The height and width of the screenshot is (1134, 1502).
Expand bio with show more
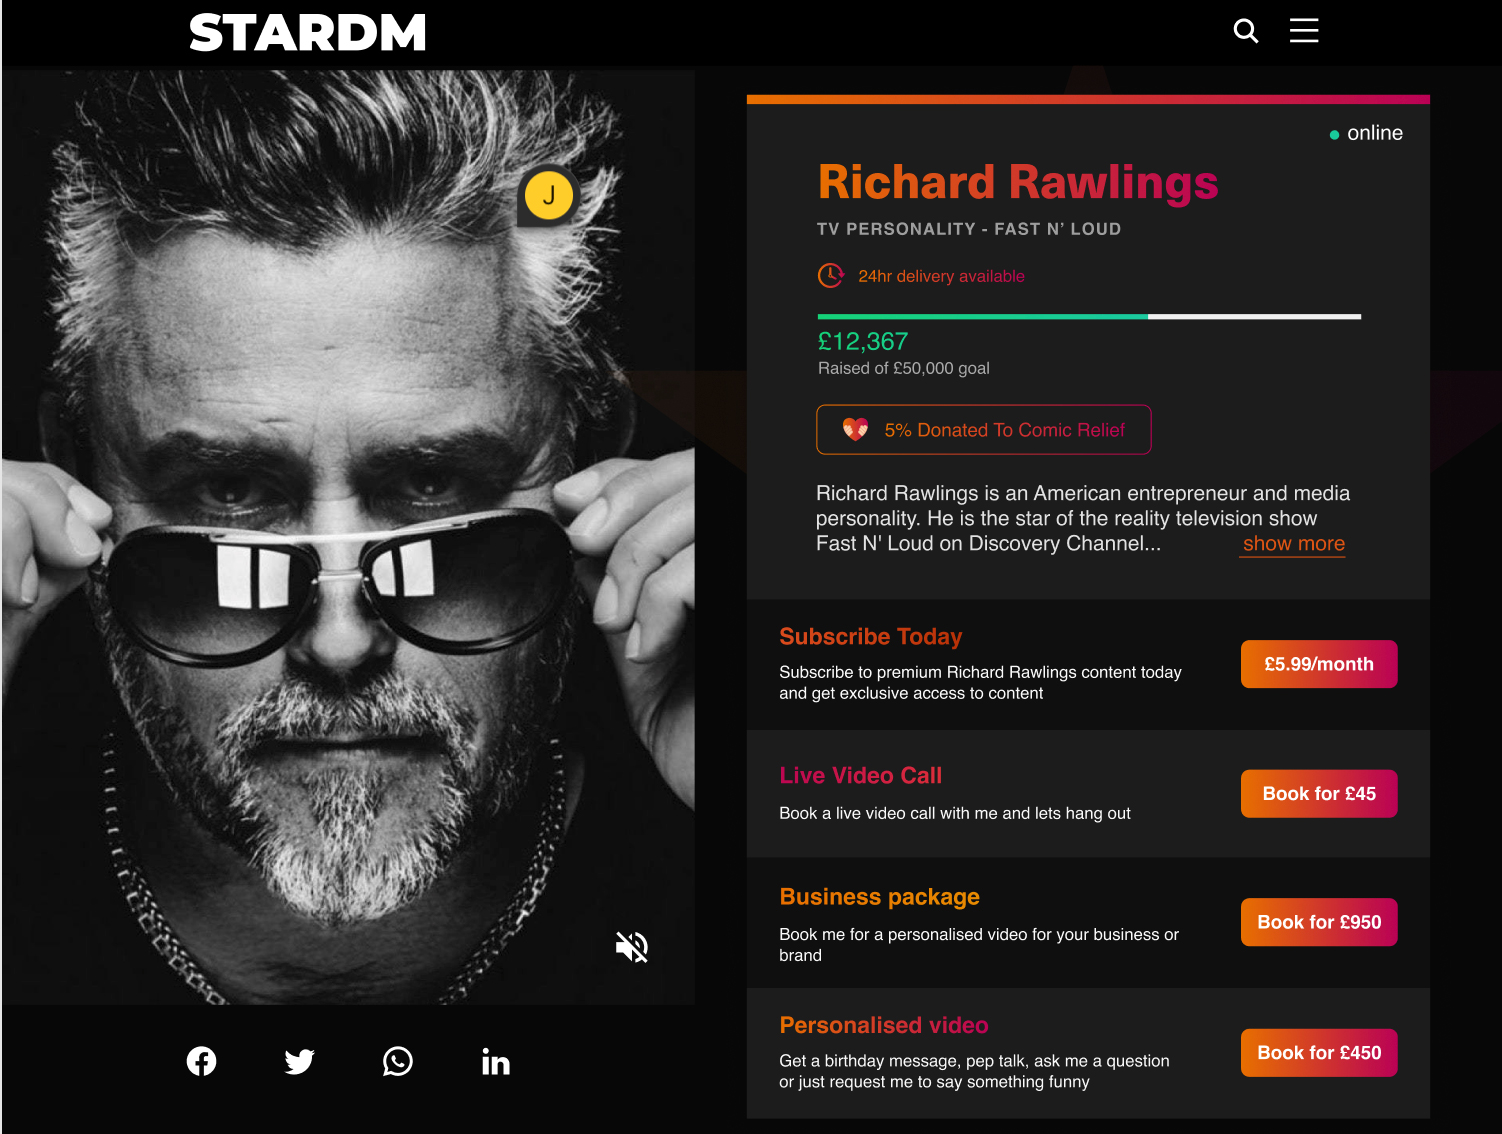[1293, 544]
